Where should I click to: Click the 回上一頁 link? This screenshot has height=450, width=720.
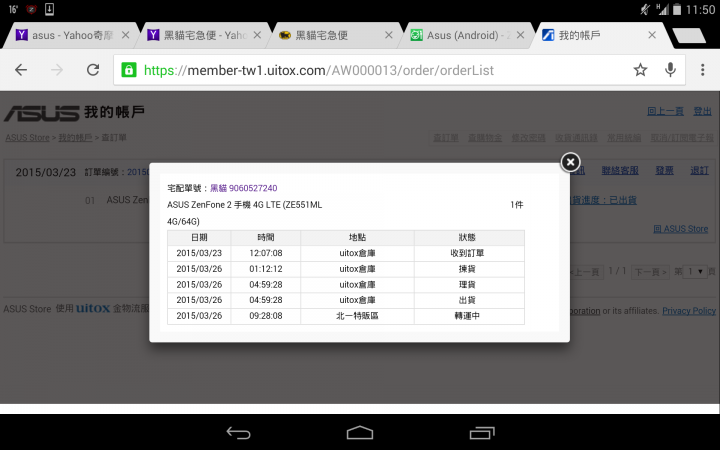tap(665, 111)
